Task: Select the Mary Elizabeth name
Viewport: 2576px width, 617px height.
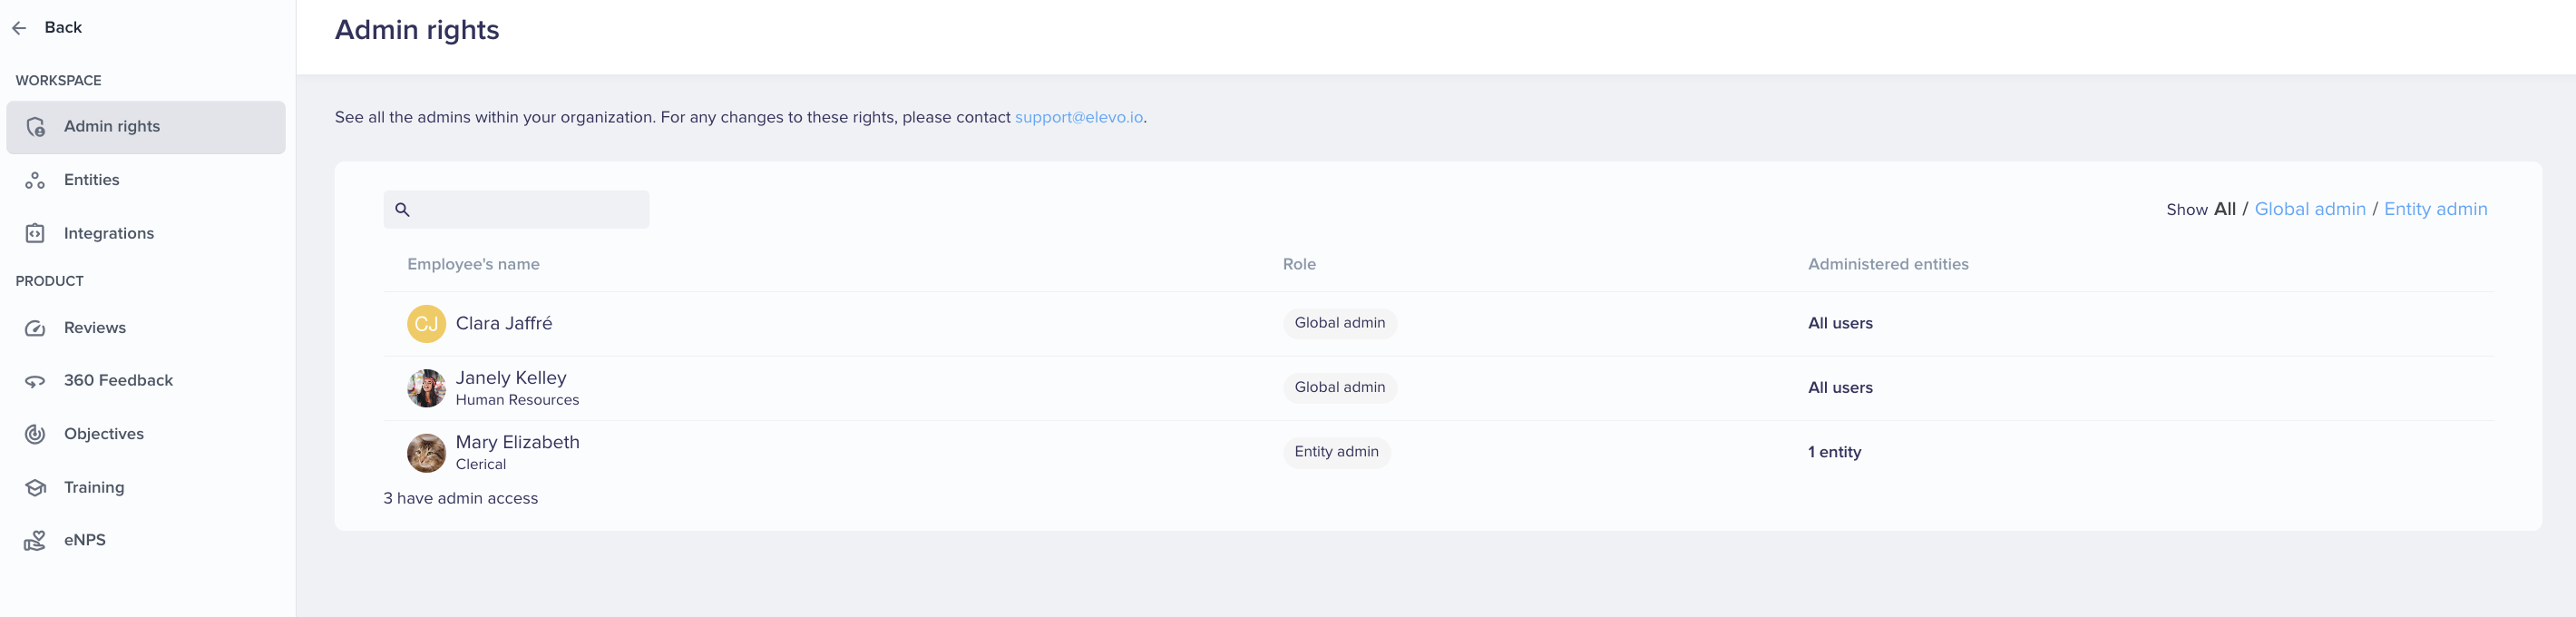Action: point(517,442)
